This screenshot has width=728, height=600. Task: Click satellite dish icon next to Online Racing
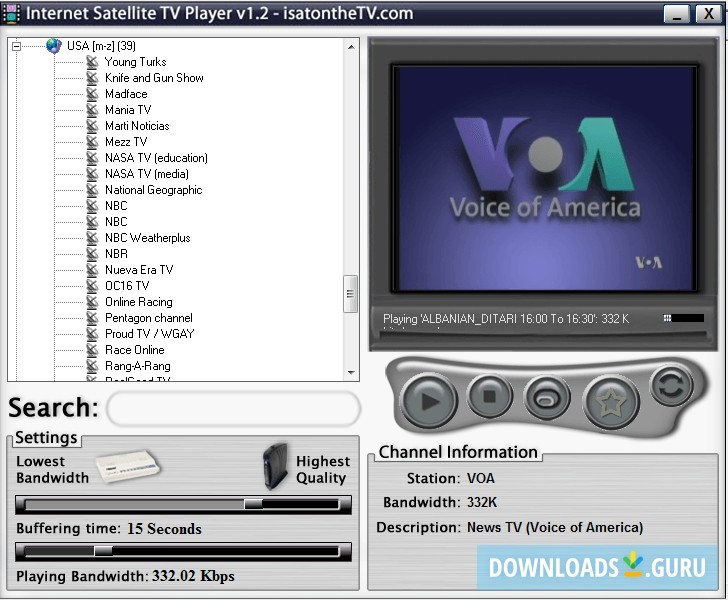click(92, 302)
